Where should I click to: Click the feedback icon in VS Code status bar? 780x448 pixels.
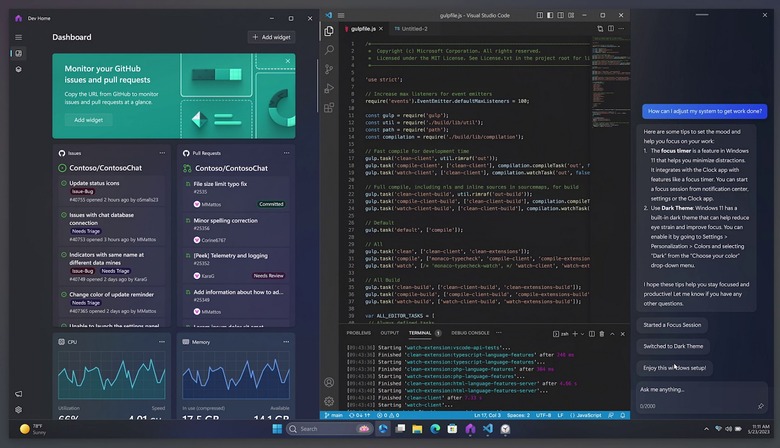[x=611, y=415]
